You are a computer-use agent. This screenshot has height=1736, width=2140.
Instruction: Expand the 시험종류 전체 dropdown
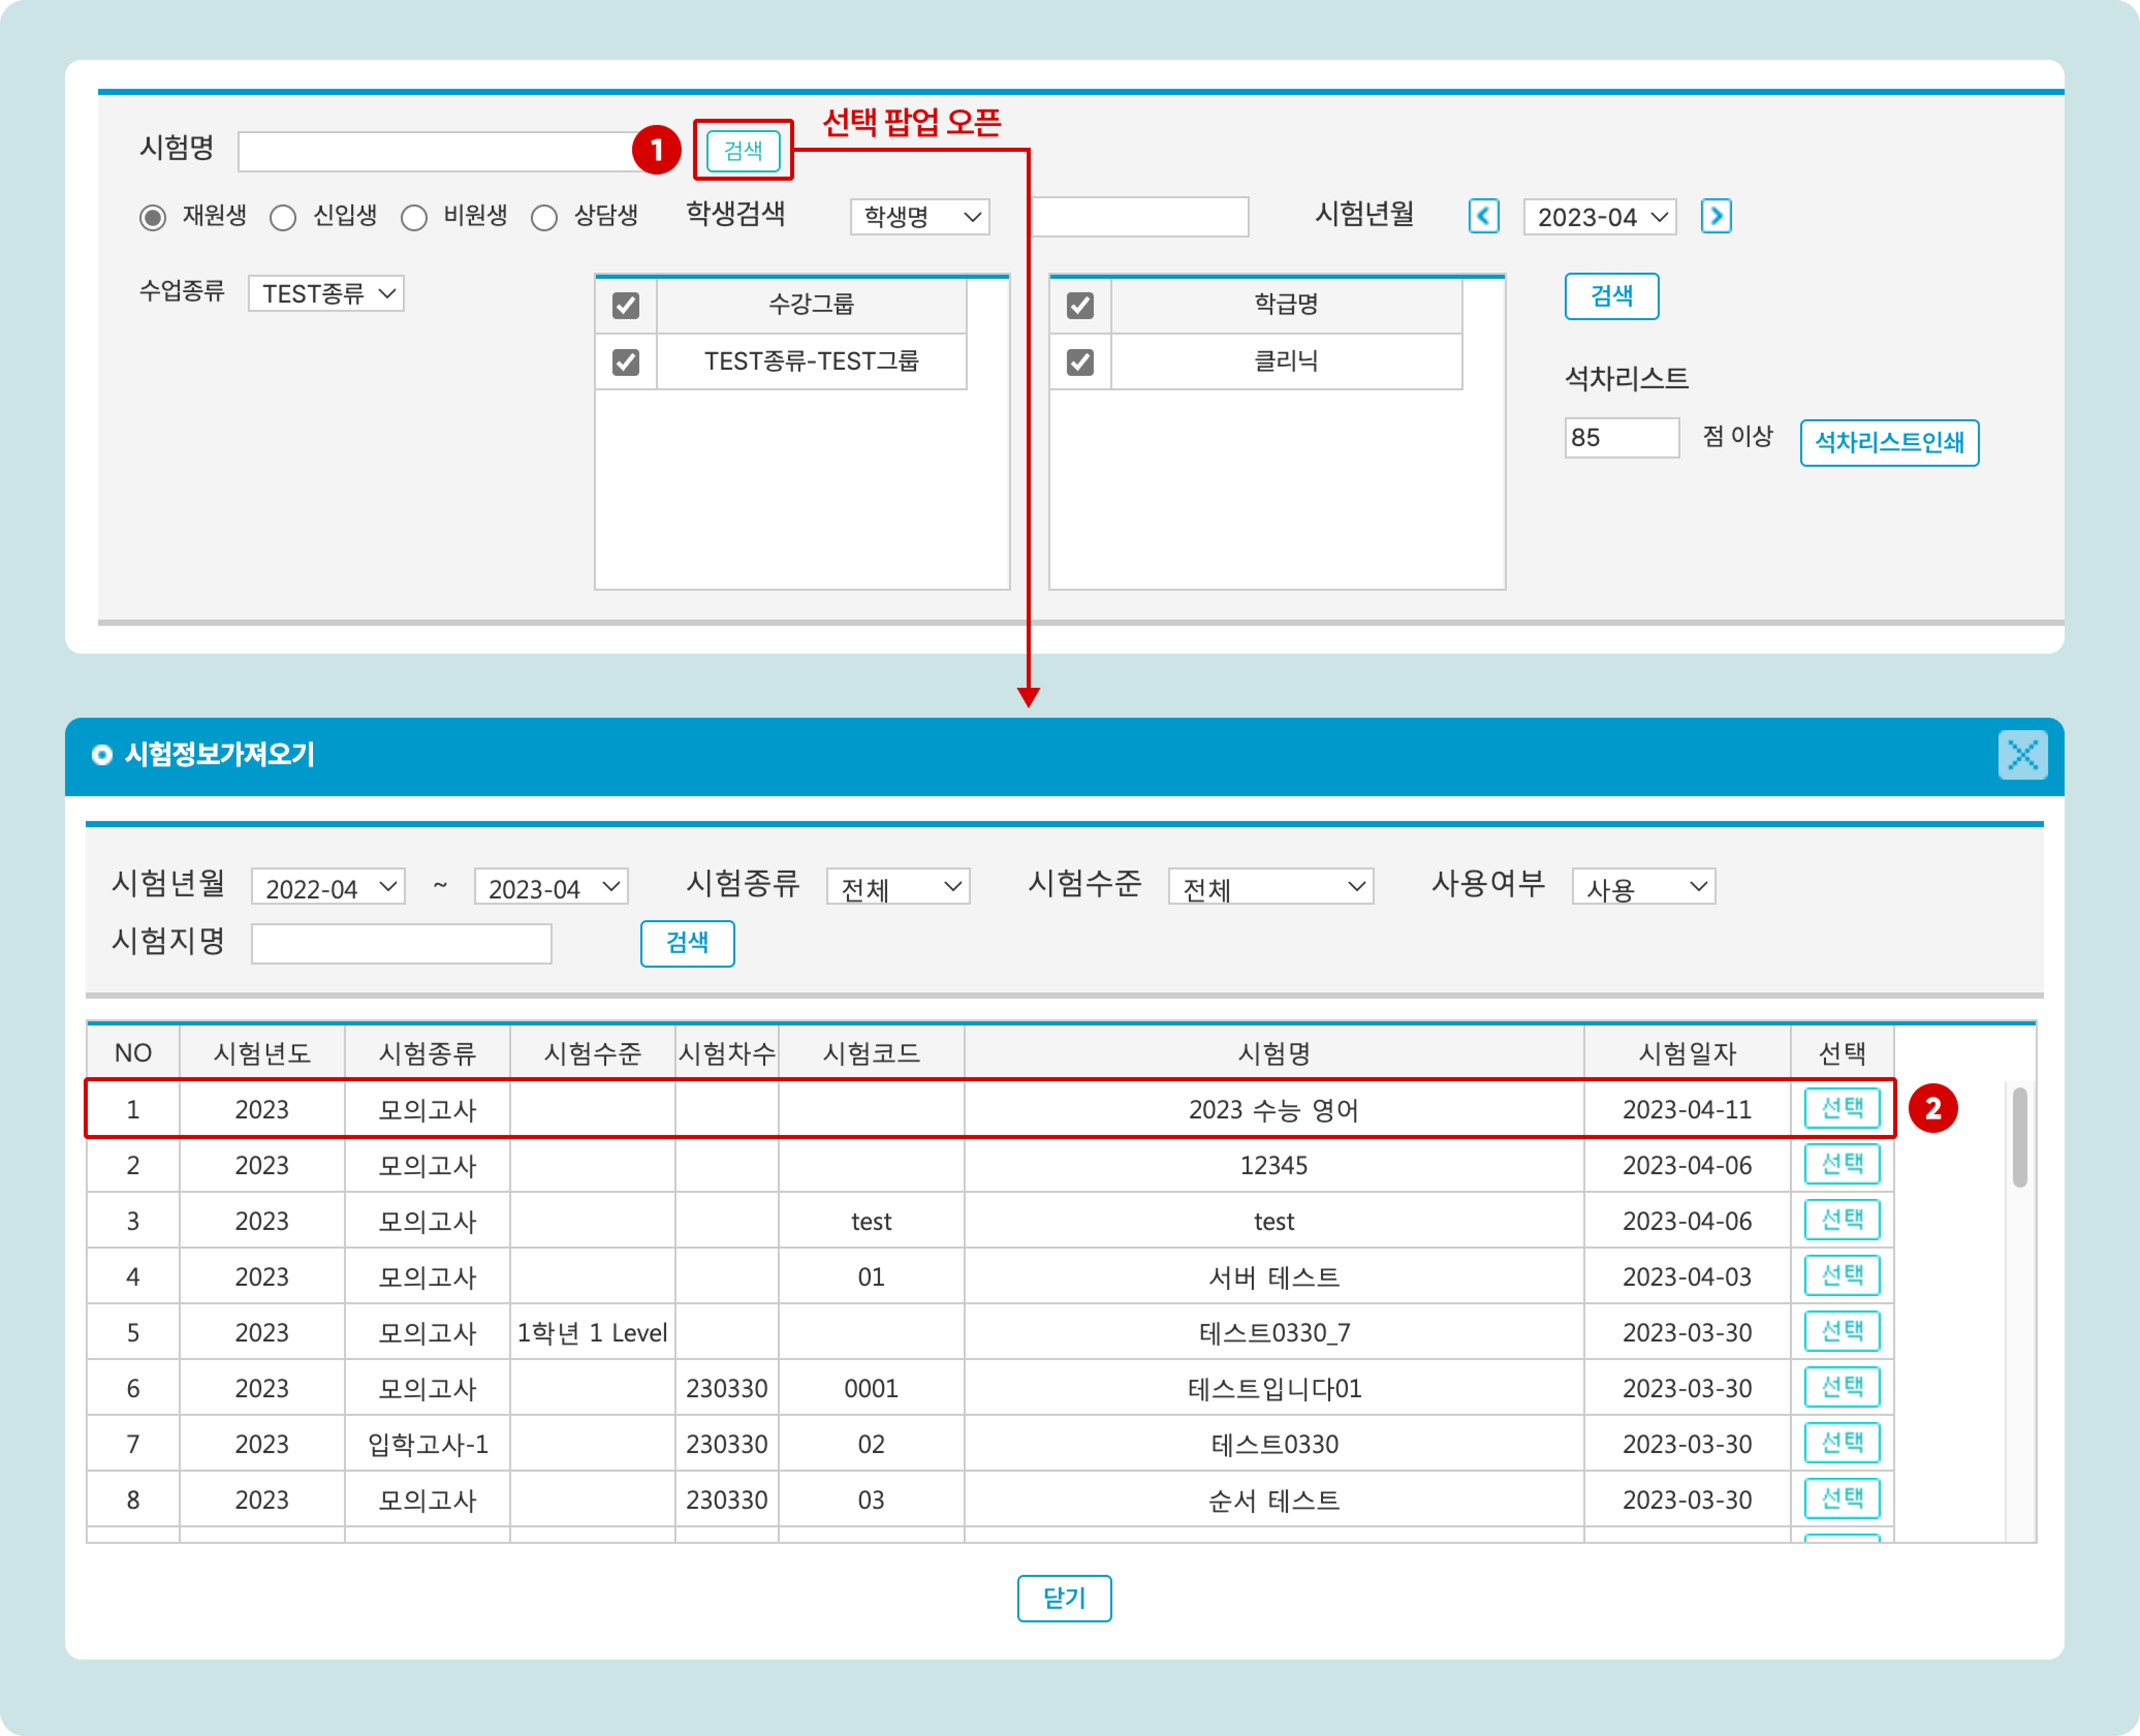[898, 887]
